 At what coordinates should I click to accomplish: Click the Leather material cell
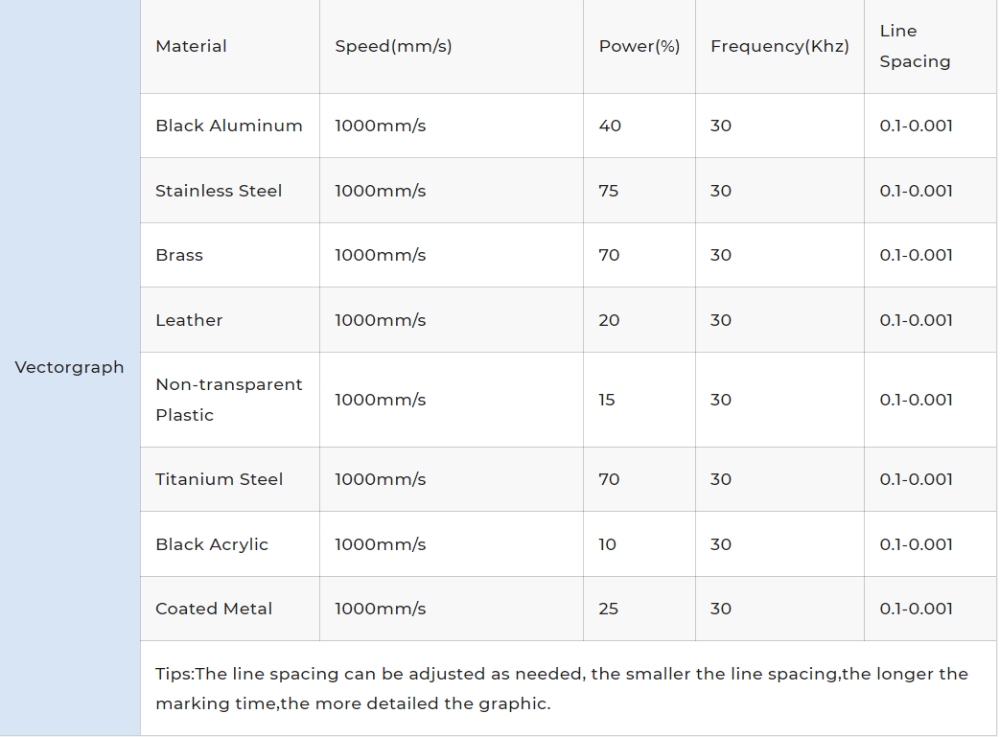click(189, 320)
